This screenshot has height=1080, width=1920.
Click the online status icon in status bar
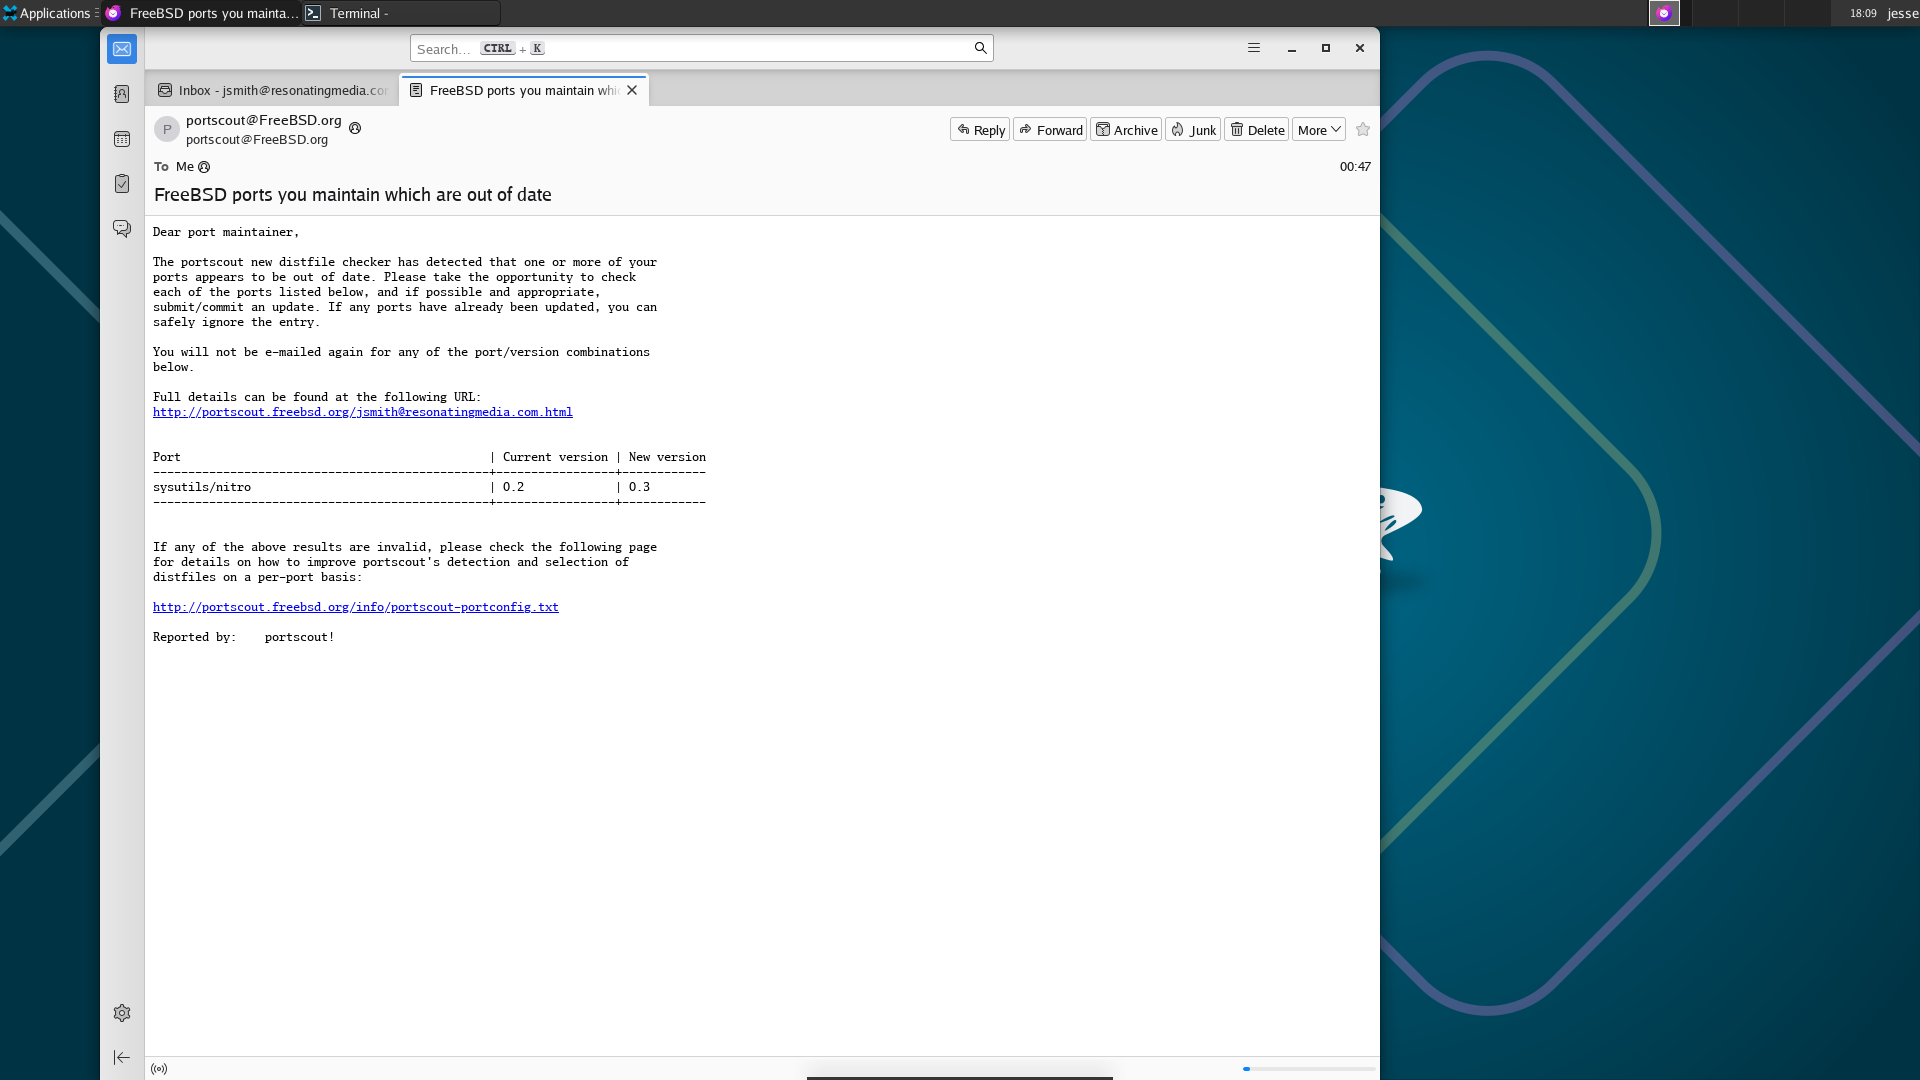159,1069
